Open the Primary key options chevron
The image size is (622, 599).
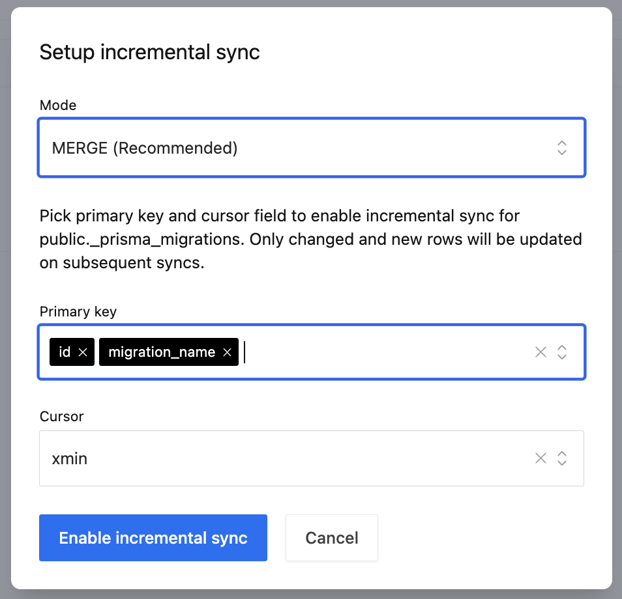[x=562, y=352]
